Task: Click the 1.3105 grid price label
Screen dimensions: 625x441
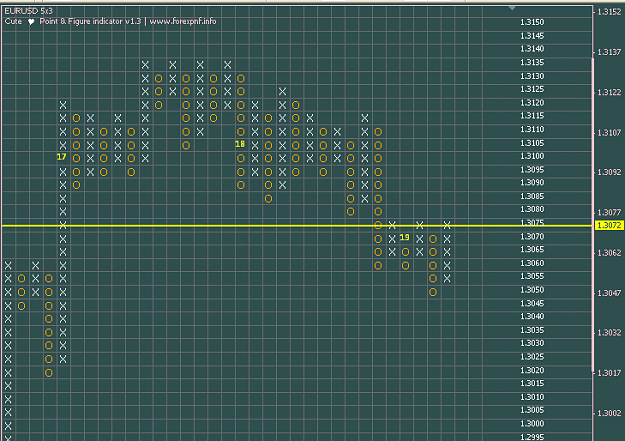Action: point(532,143)
